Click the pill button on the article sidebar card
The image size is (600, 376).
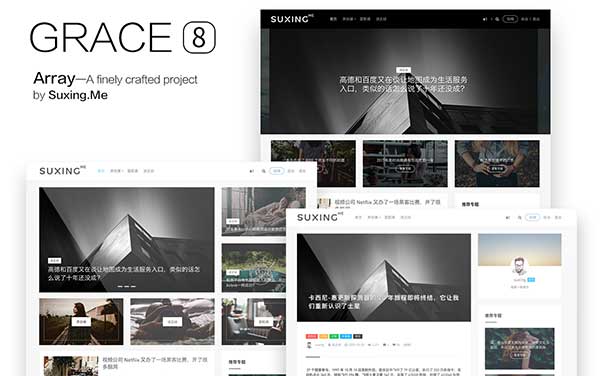tap(520, 355)
